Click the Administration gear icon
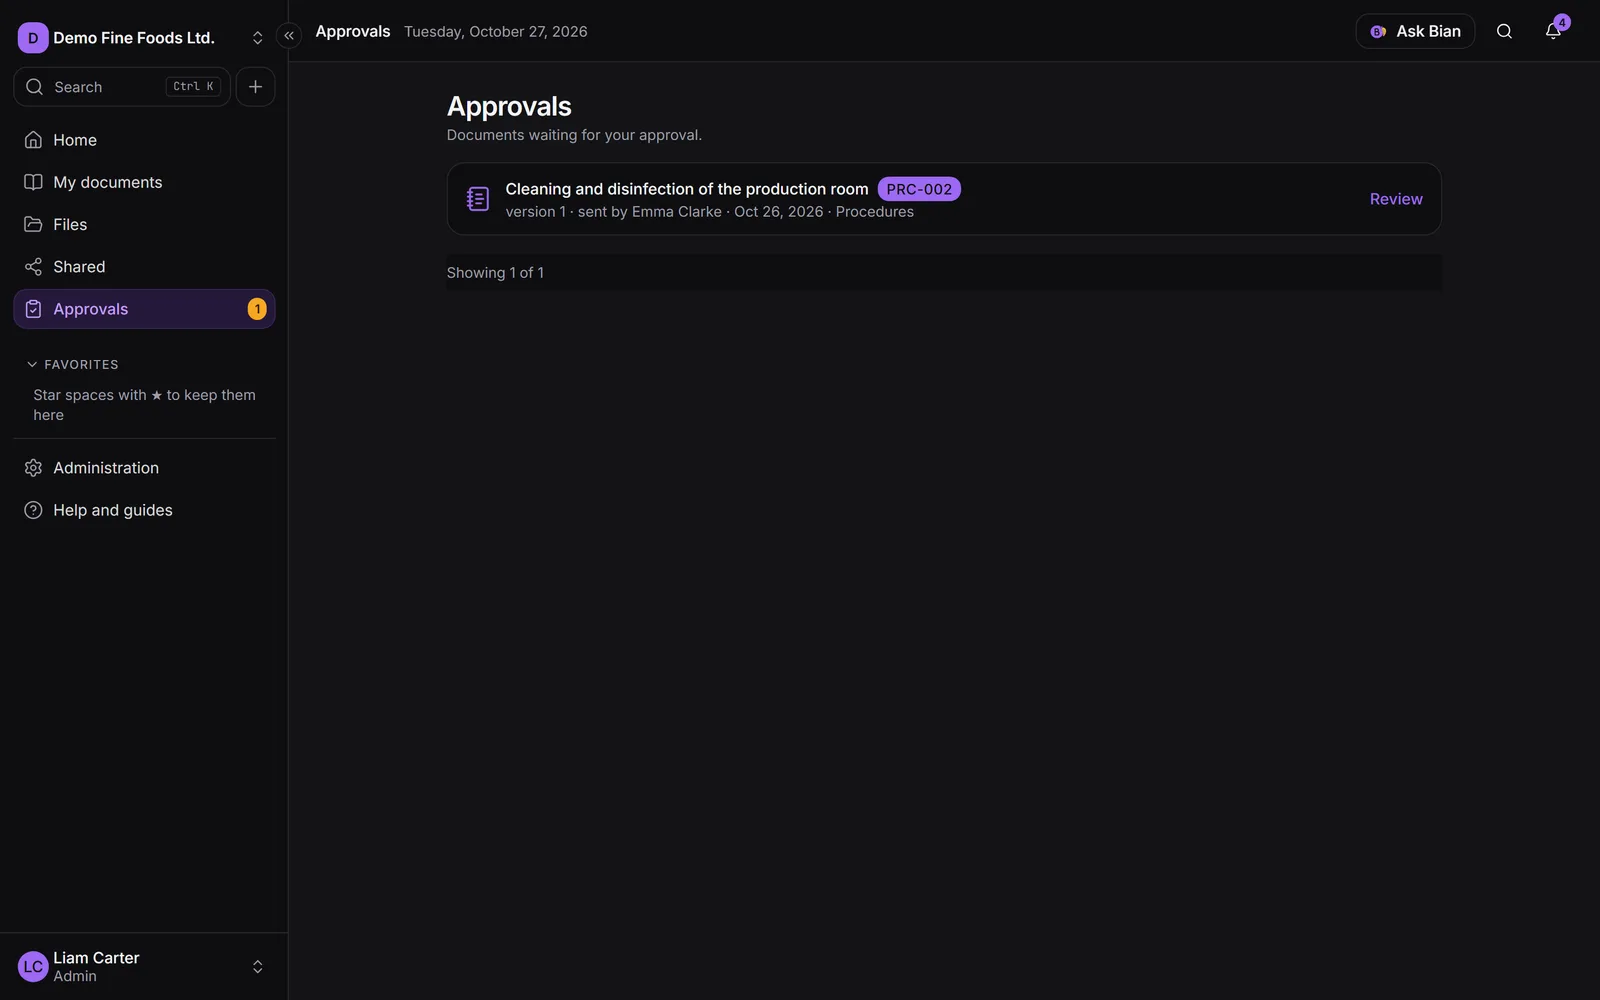 [x=33, y=468]
